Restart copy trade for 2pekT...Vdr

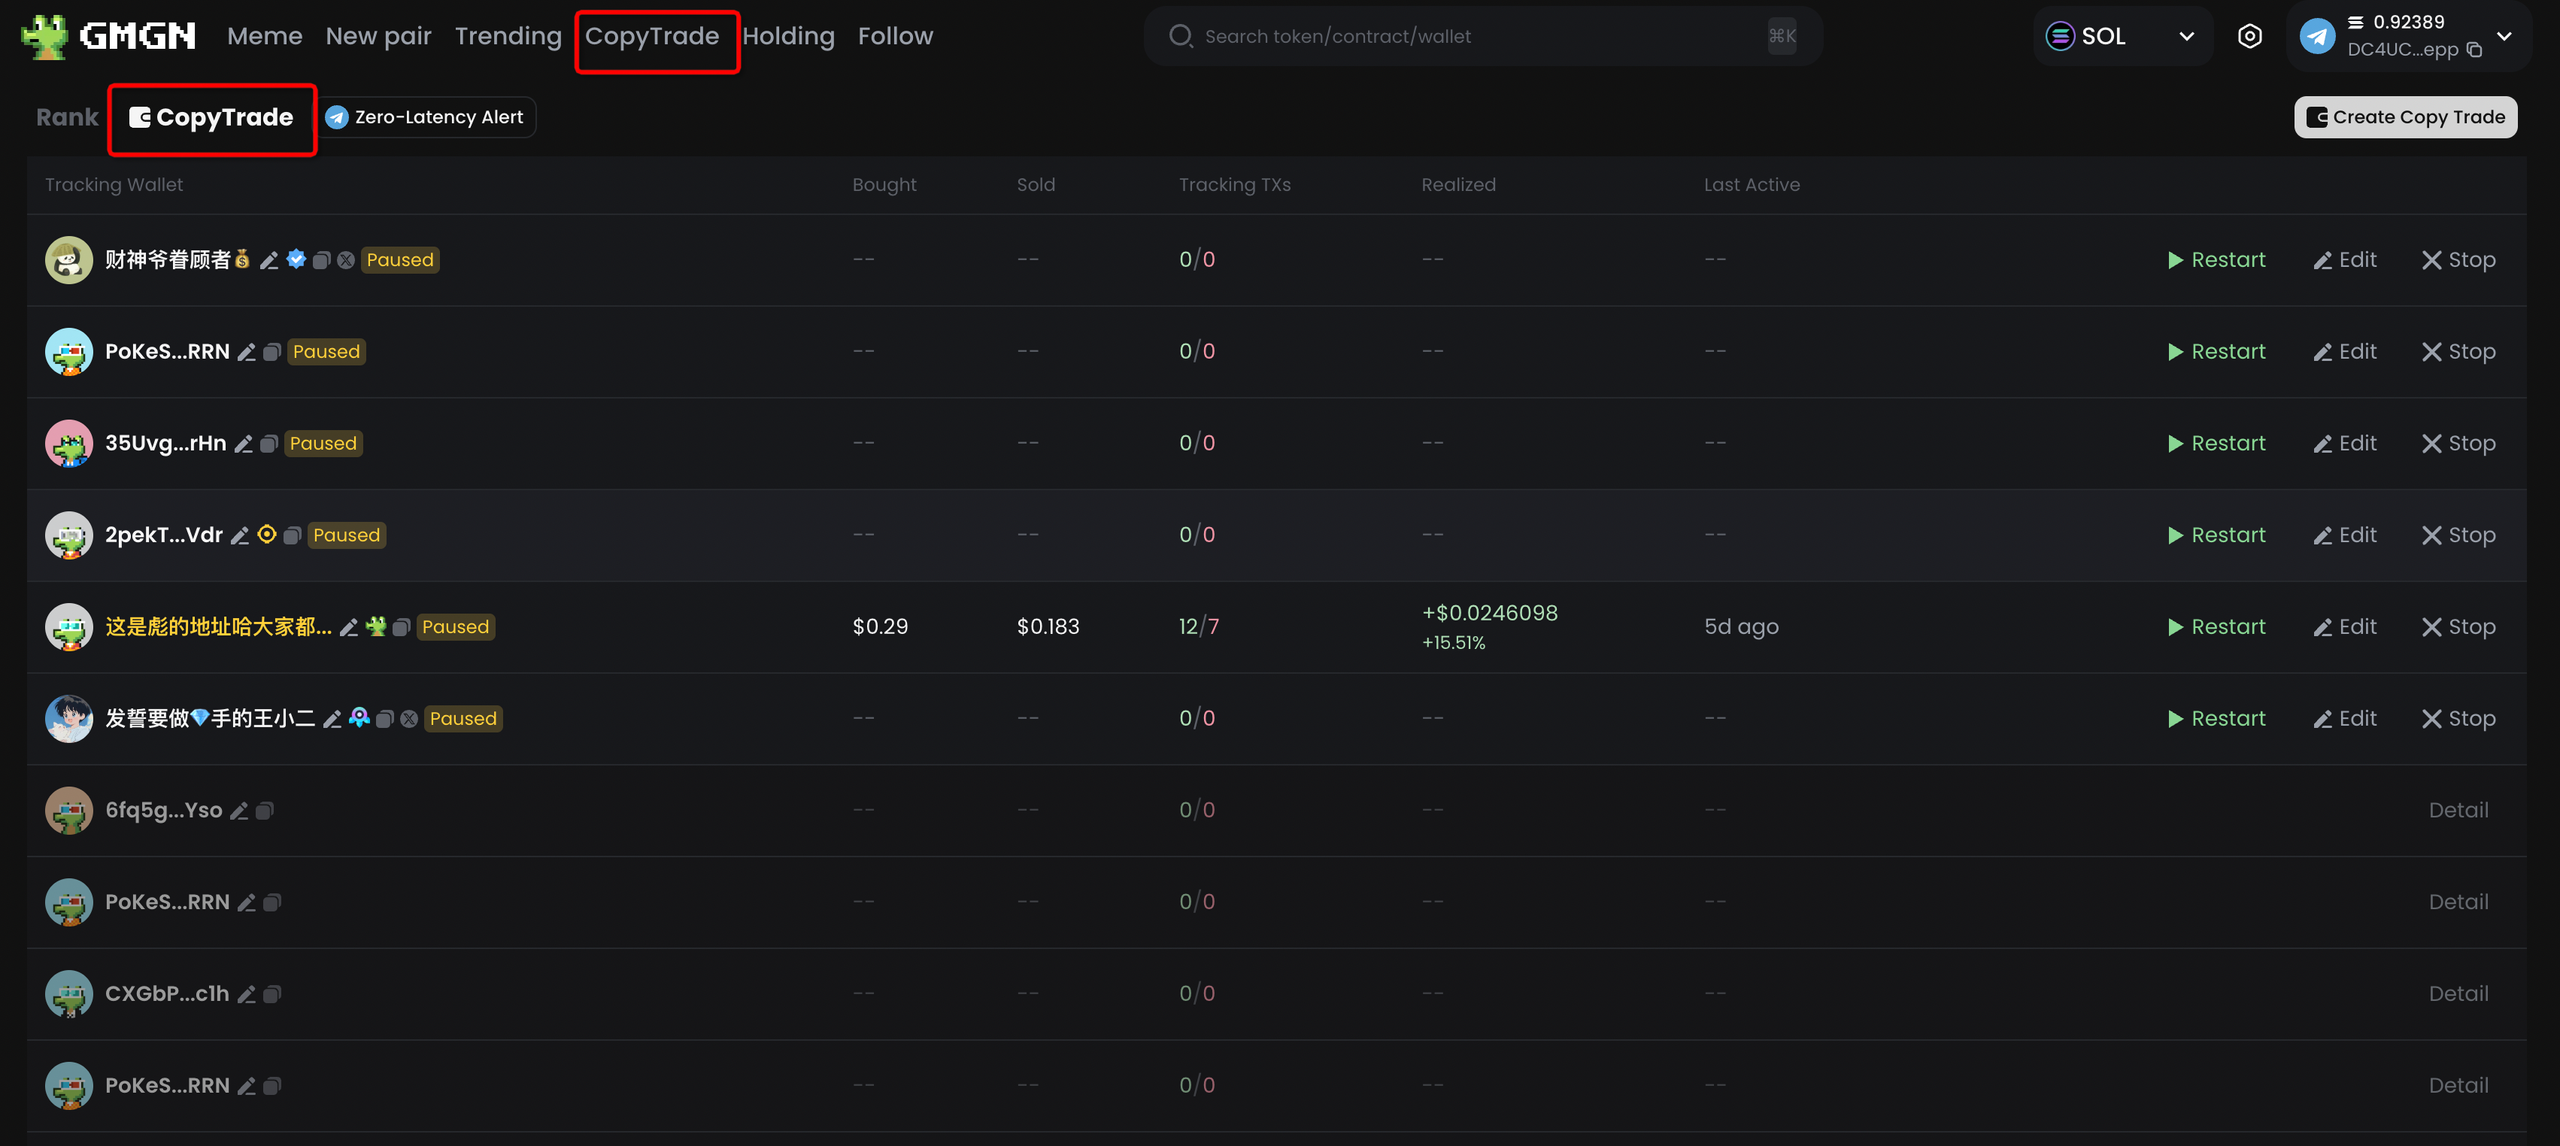[2216, 535]
